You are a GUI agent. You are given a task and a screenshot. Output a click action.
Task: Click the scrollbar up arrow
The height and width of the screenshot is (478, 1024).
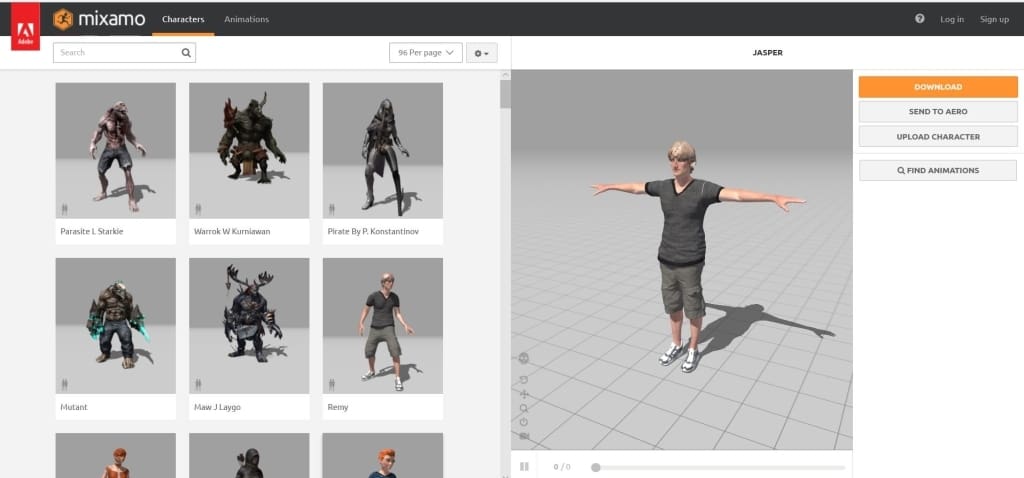[x=505, y=74]
